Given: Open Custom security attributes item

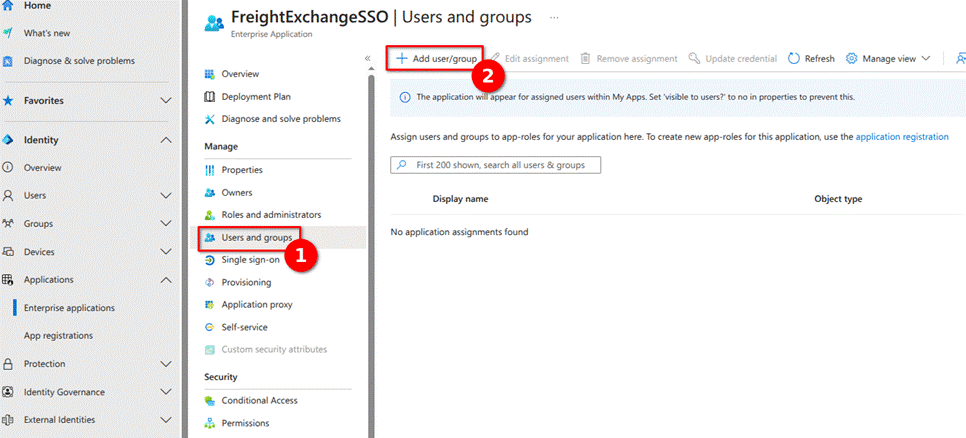Looking at the screenshot, I should point(274,349).
